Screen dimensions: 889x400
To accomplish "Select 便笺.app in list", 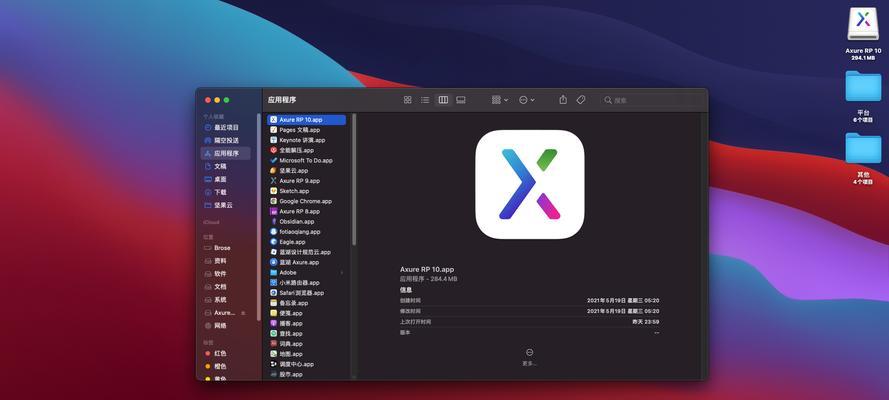I will click(307, 313).
